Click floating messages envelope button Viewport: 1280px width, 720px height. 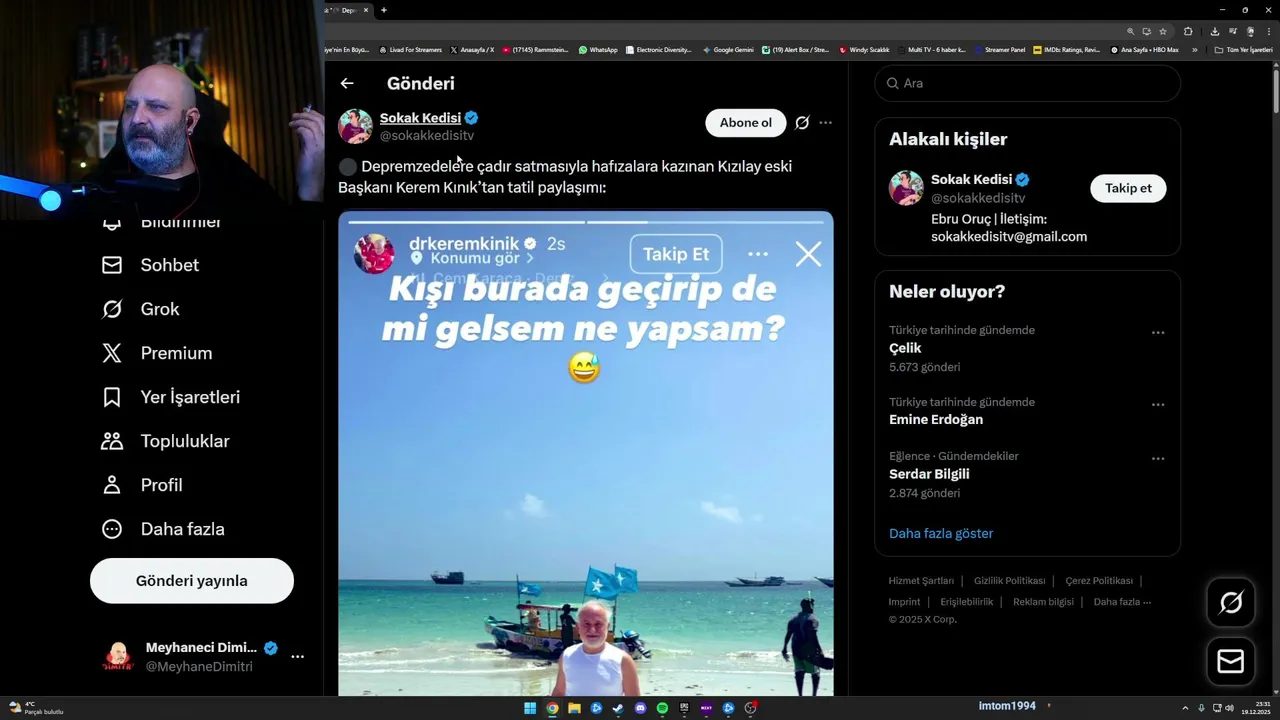tap(1231, 662)
